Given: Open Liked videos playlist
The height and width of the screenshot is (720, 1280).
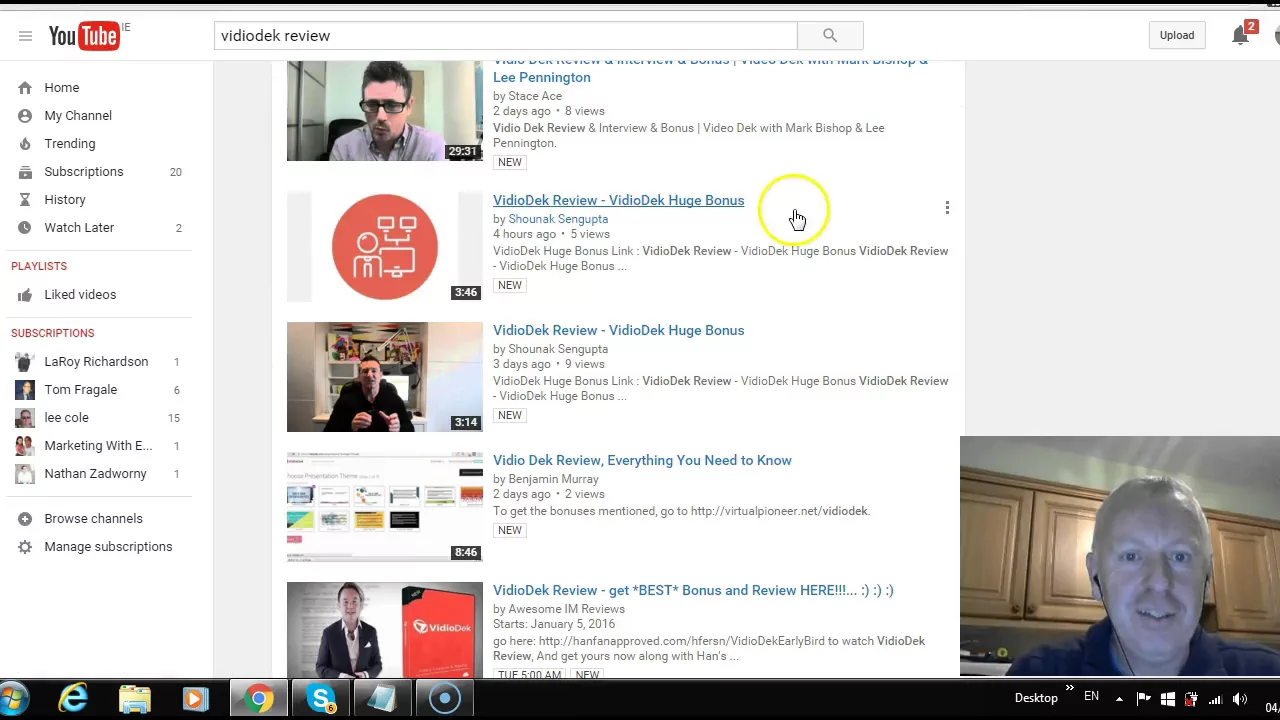Looking at the screenshot, I should click(80, 295).
